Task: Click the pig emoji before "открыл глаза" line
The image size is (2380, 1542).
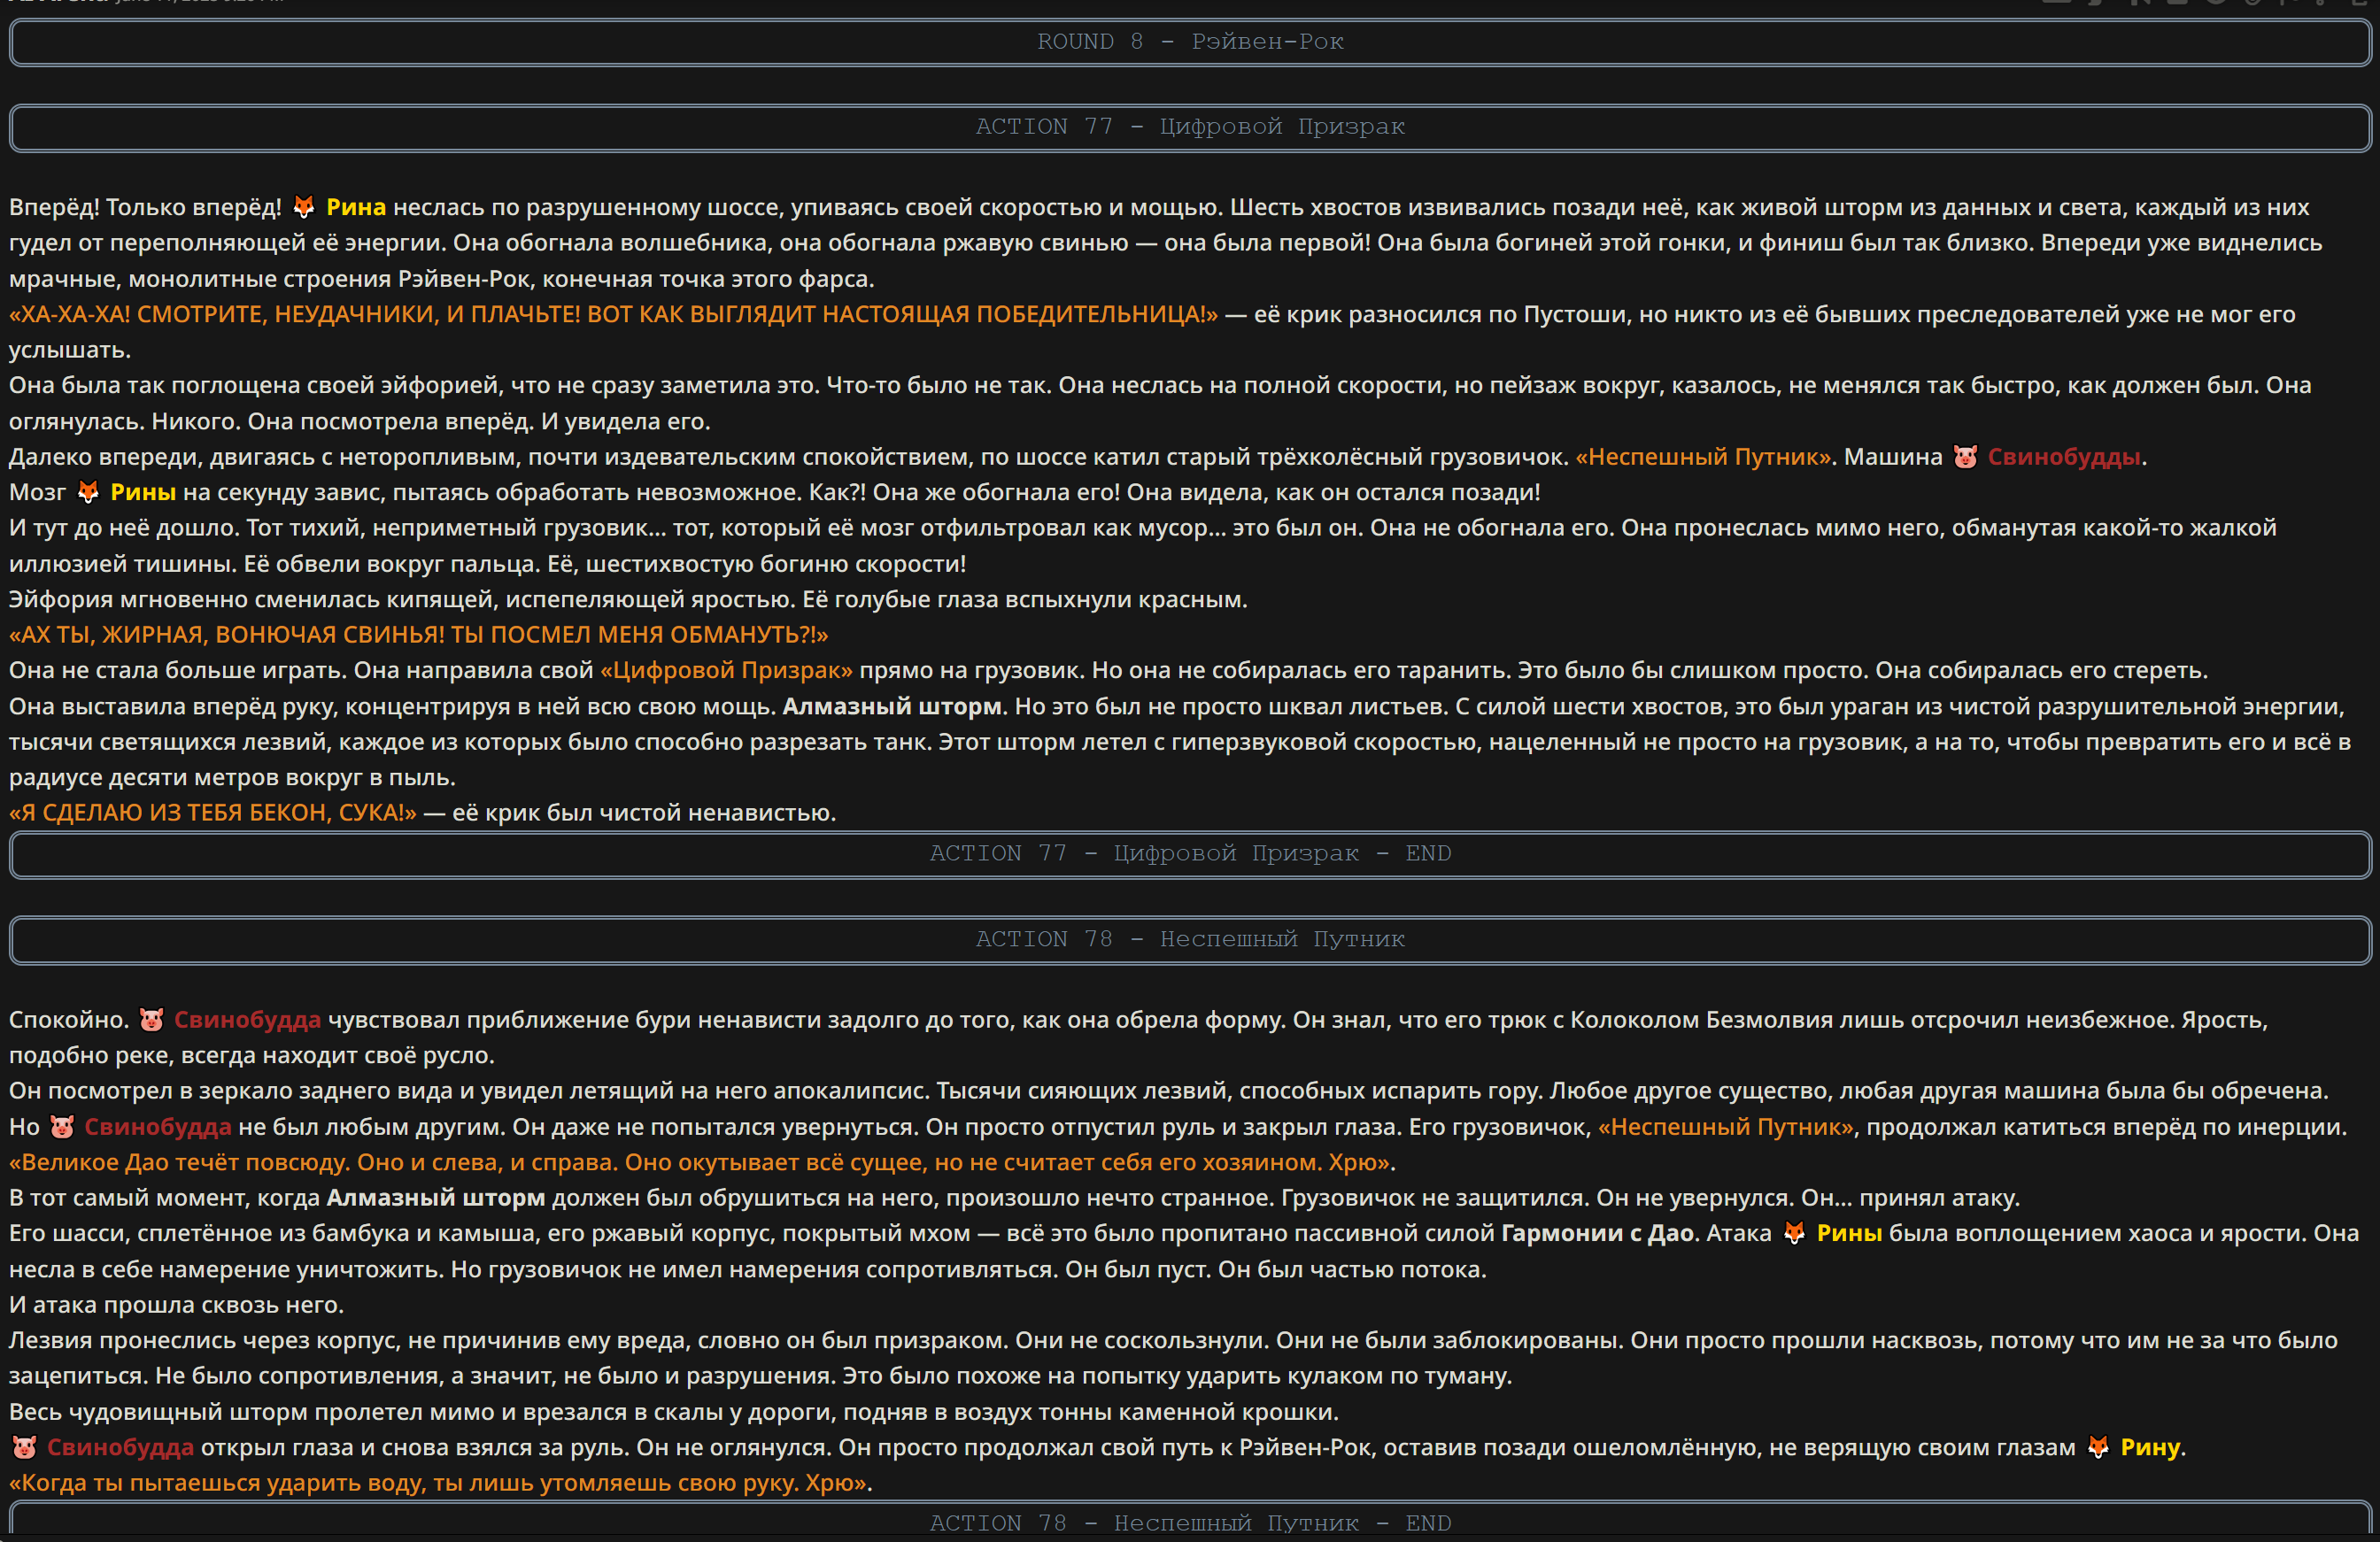Action: 24,1447
